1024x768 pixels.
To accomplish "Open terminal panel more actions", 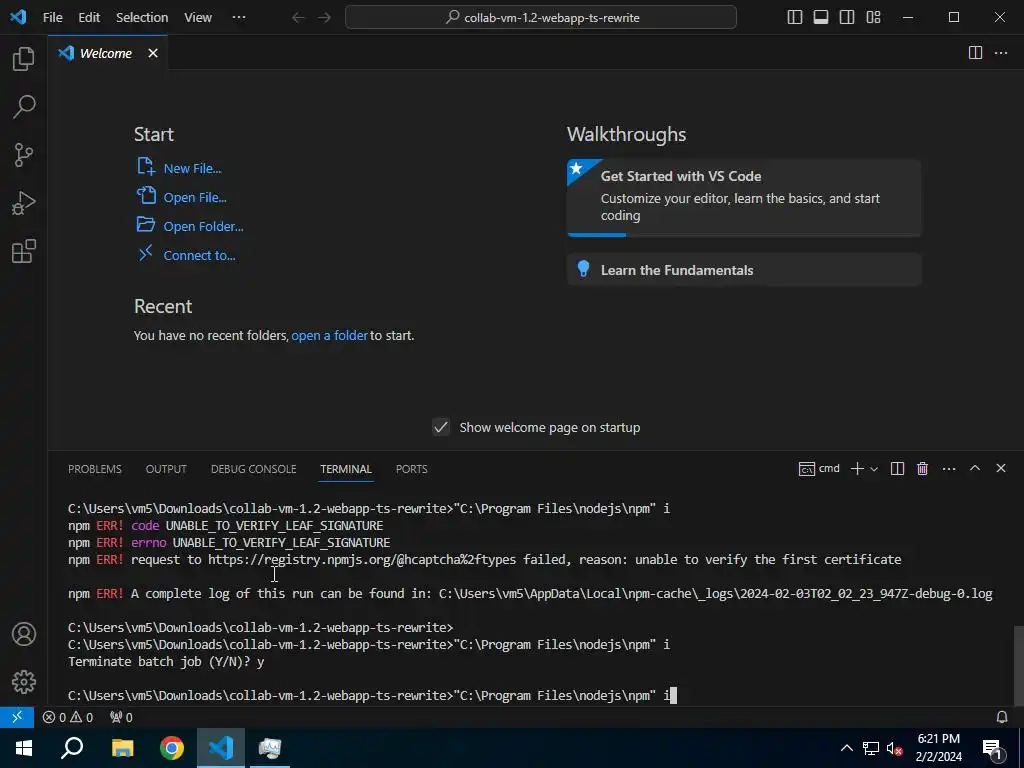I will pos(949,468).
